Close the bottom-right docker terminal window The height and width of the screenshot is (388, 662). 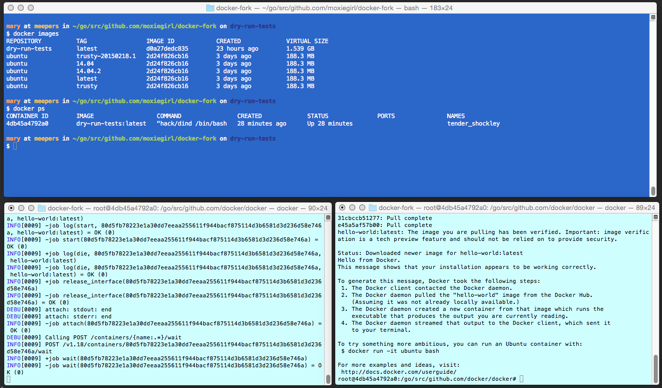342,208
